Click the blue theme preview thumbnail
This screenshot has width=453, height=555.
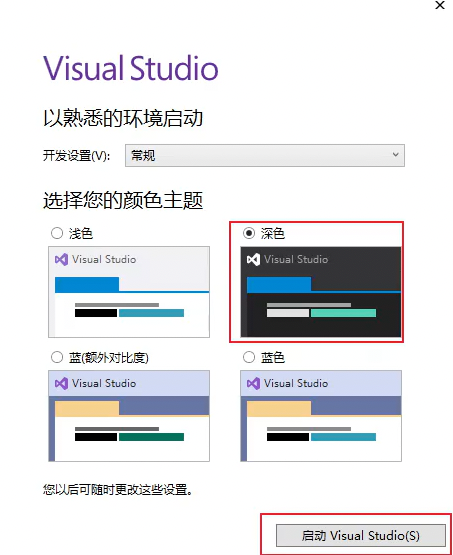321,416
